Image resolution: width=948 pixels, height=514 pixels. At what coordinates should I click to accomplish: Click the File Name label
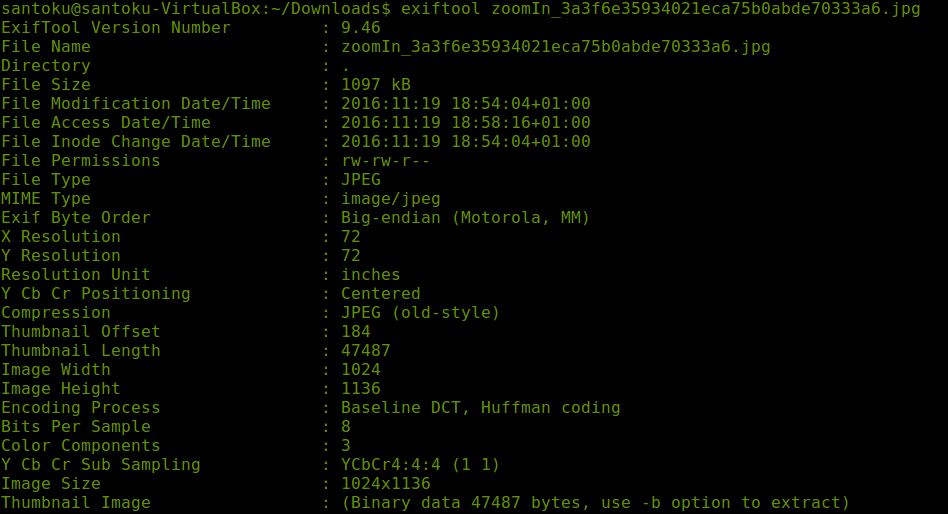(x=46, y=47)
